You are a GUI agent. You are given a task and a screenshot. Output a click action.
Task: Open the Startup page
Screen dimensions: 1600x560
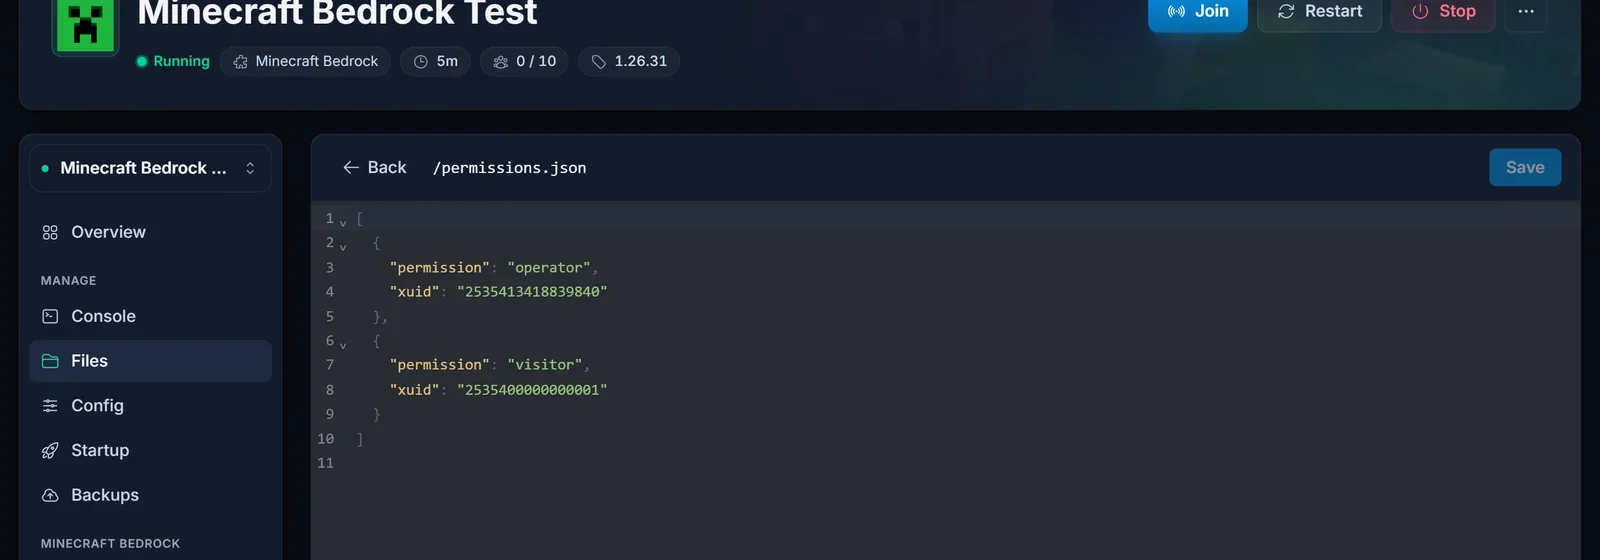(x=150, y=450)
